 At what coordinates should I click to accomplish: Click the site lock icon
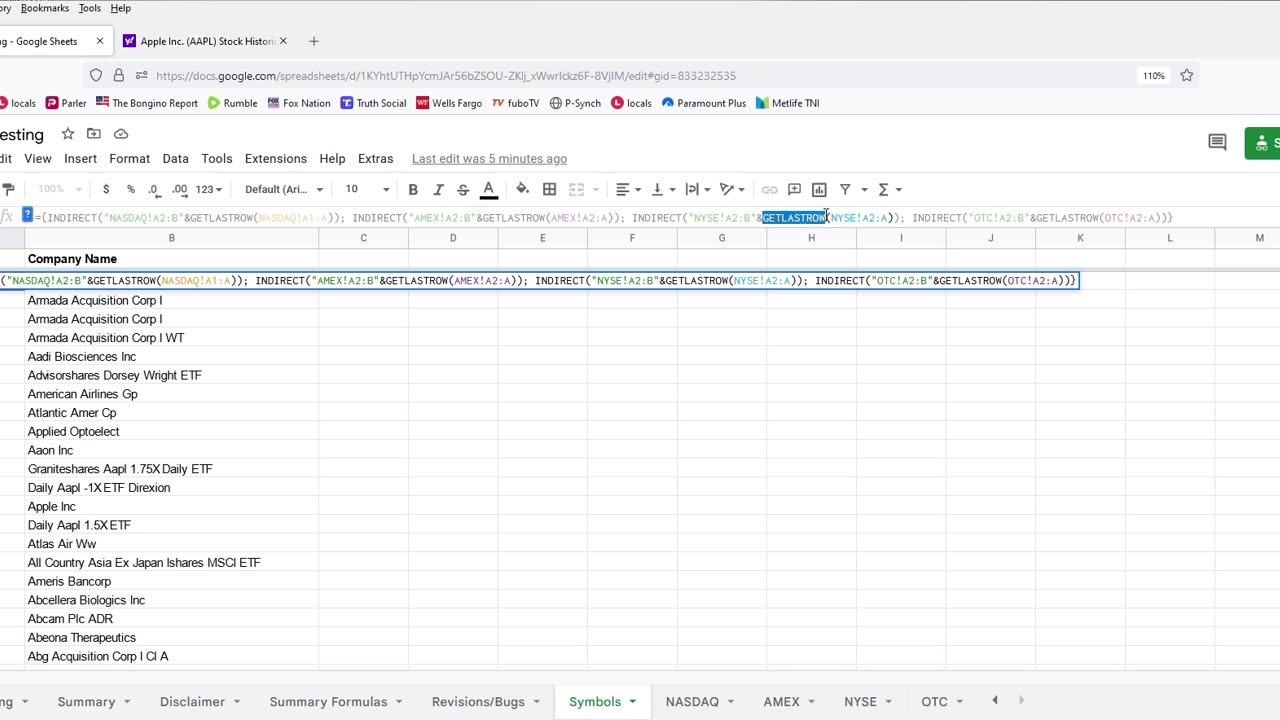118,75
